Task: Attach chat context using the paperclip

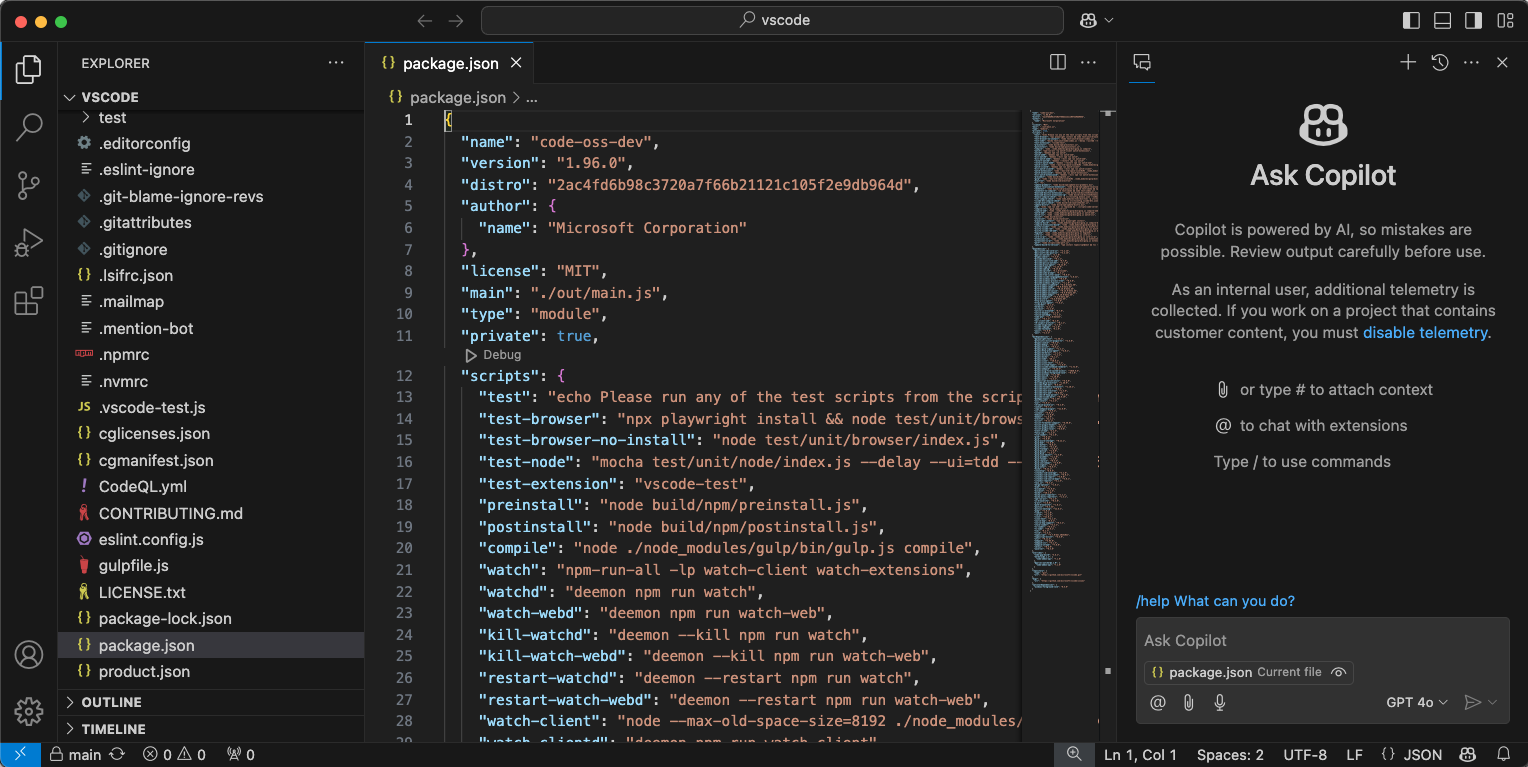Action: pos(1188,702)
